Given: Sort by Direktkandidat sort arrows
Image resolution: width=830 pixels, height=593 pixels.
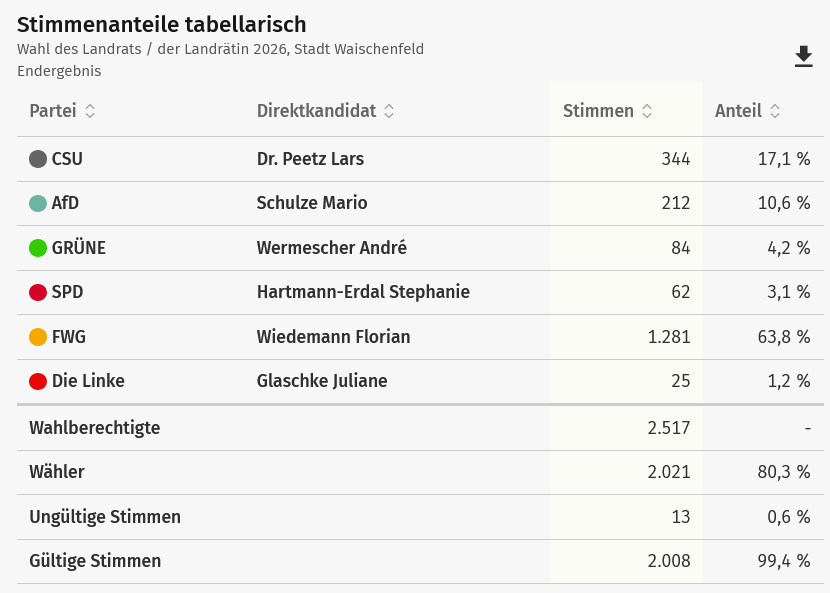Looking at the screenshot, I should click(x=389, y=111).
